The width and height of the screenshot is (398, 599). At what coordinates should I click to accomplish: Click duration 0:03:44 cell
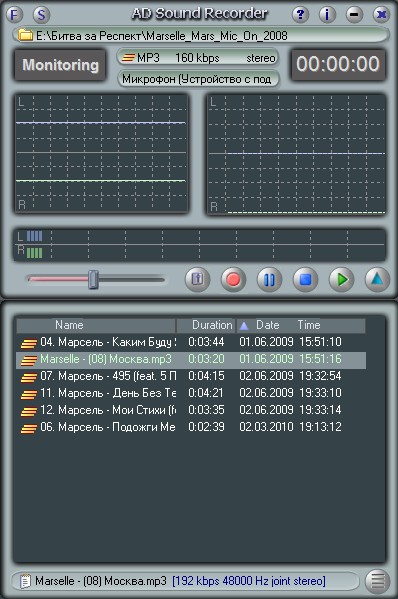[x=206, y=342]
